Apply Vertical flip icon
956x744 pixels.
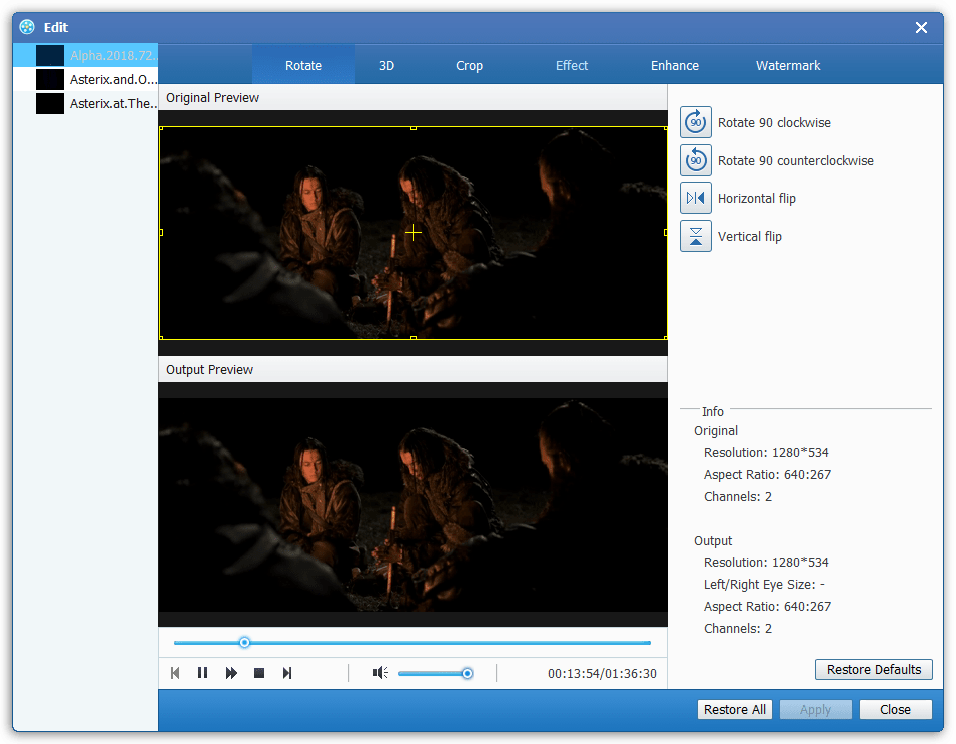696,236
